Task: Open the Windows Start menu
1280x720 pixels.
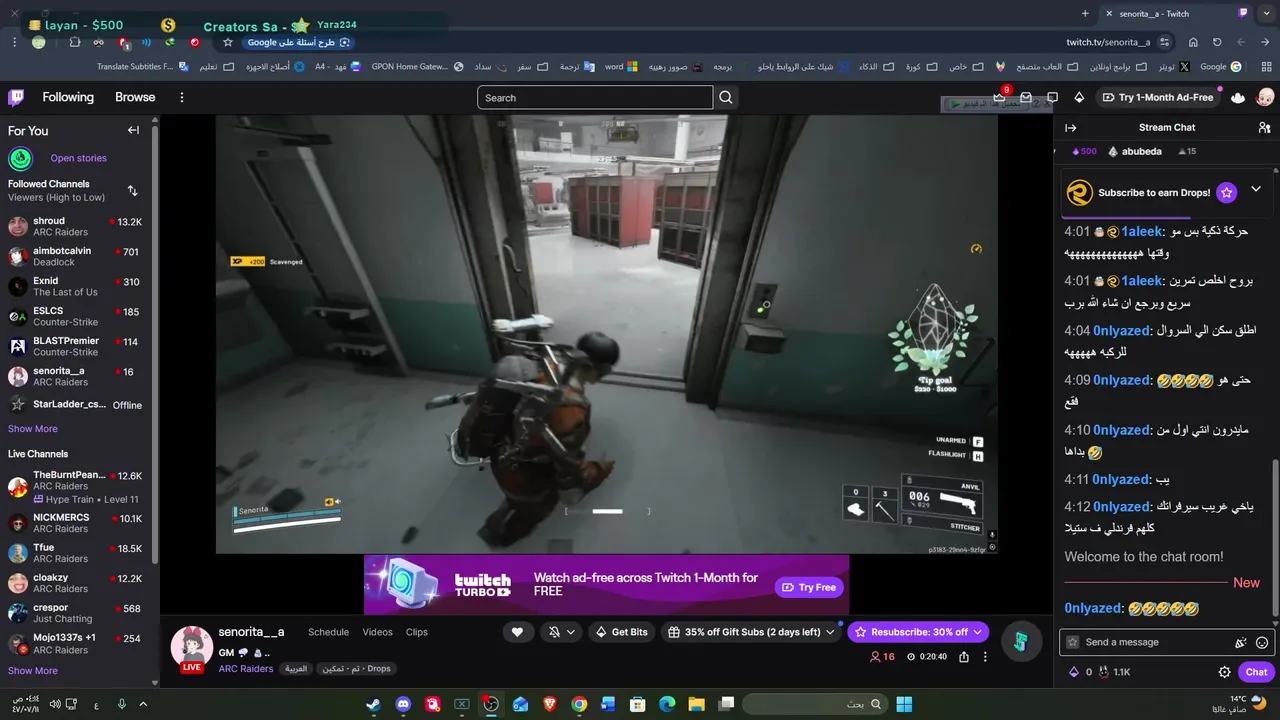Action: 904,704
